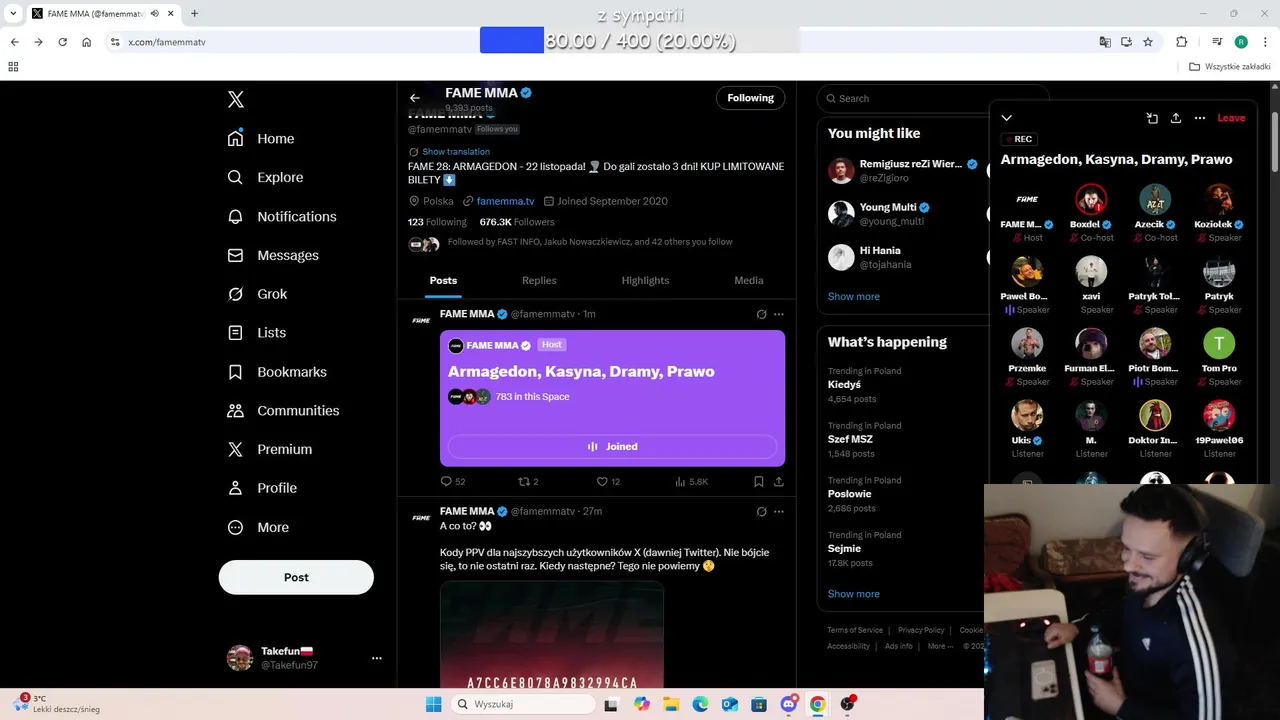Screen dimensions: 1280x720
Task: Share the Space via upload icon
Action: point(1176,118)
